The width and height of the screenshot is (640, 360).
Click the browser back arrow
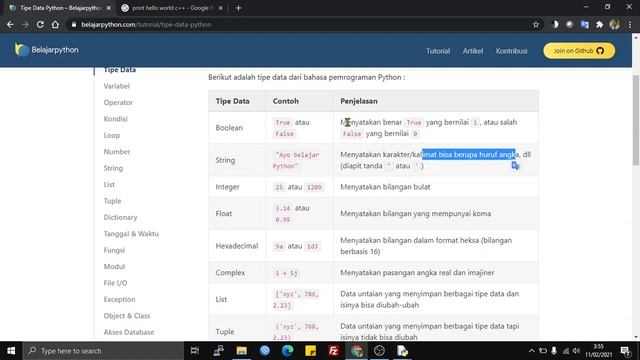(10, 24)
